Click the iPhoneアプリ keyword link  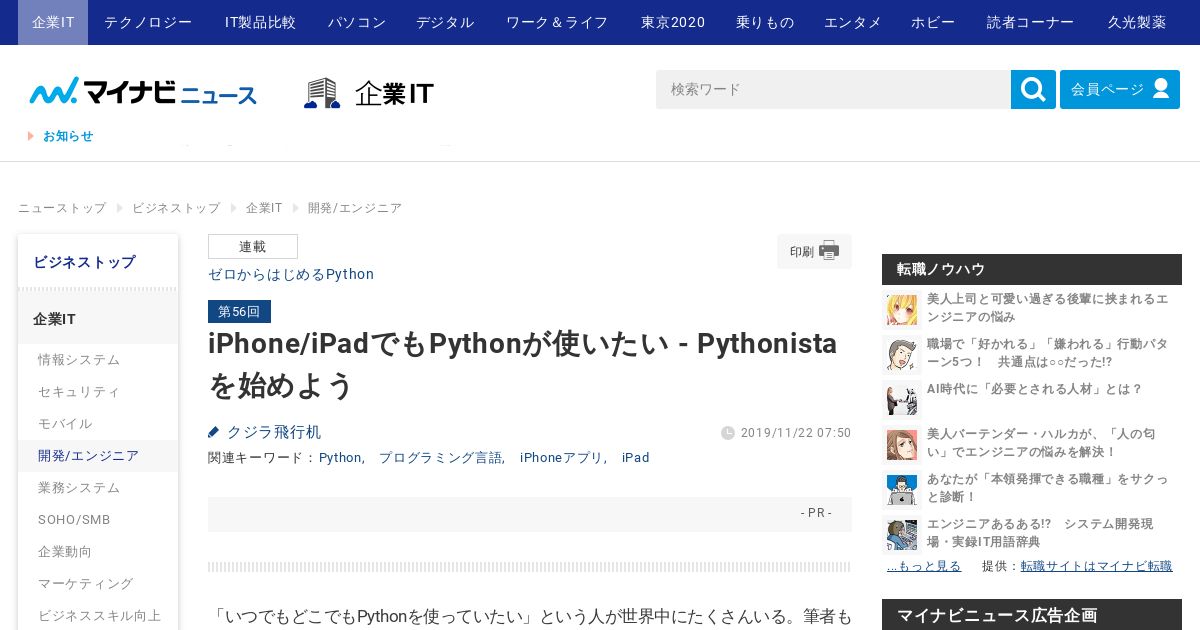pos(561,458)
